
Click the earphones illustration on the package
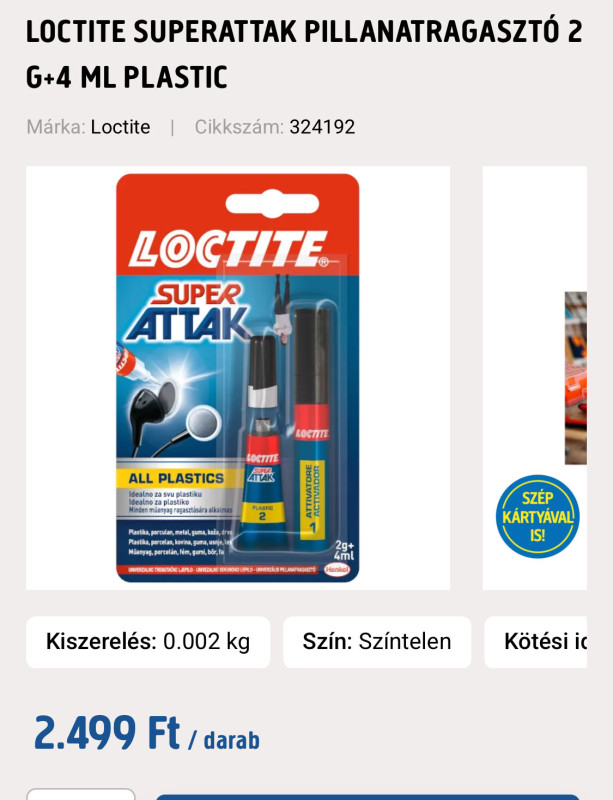(x=170, y=417)
